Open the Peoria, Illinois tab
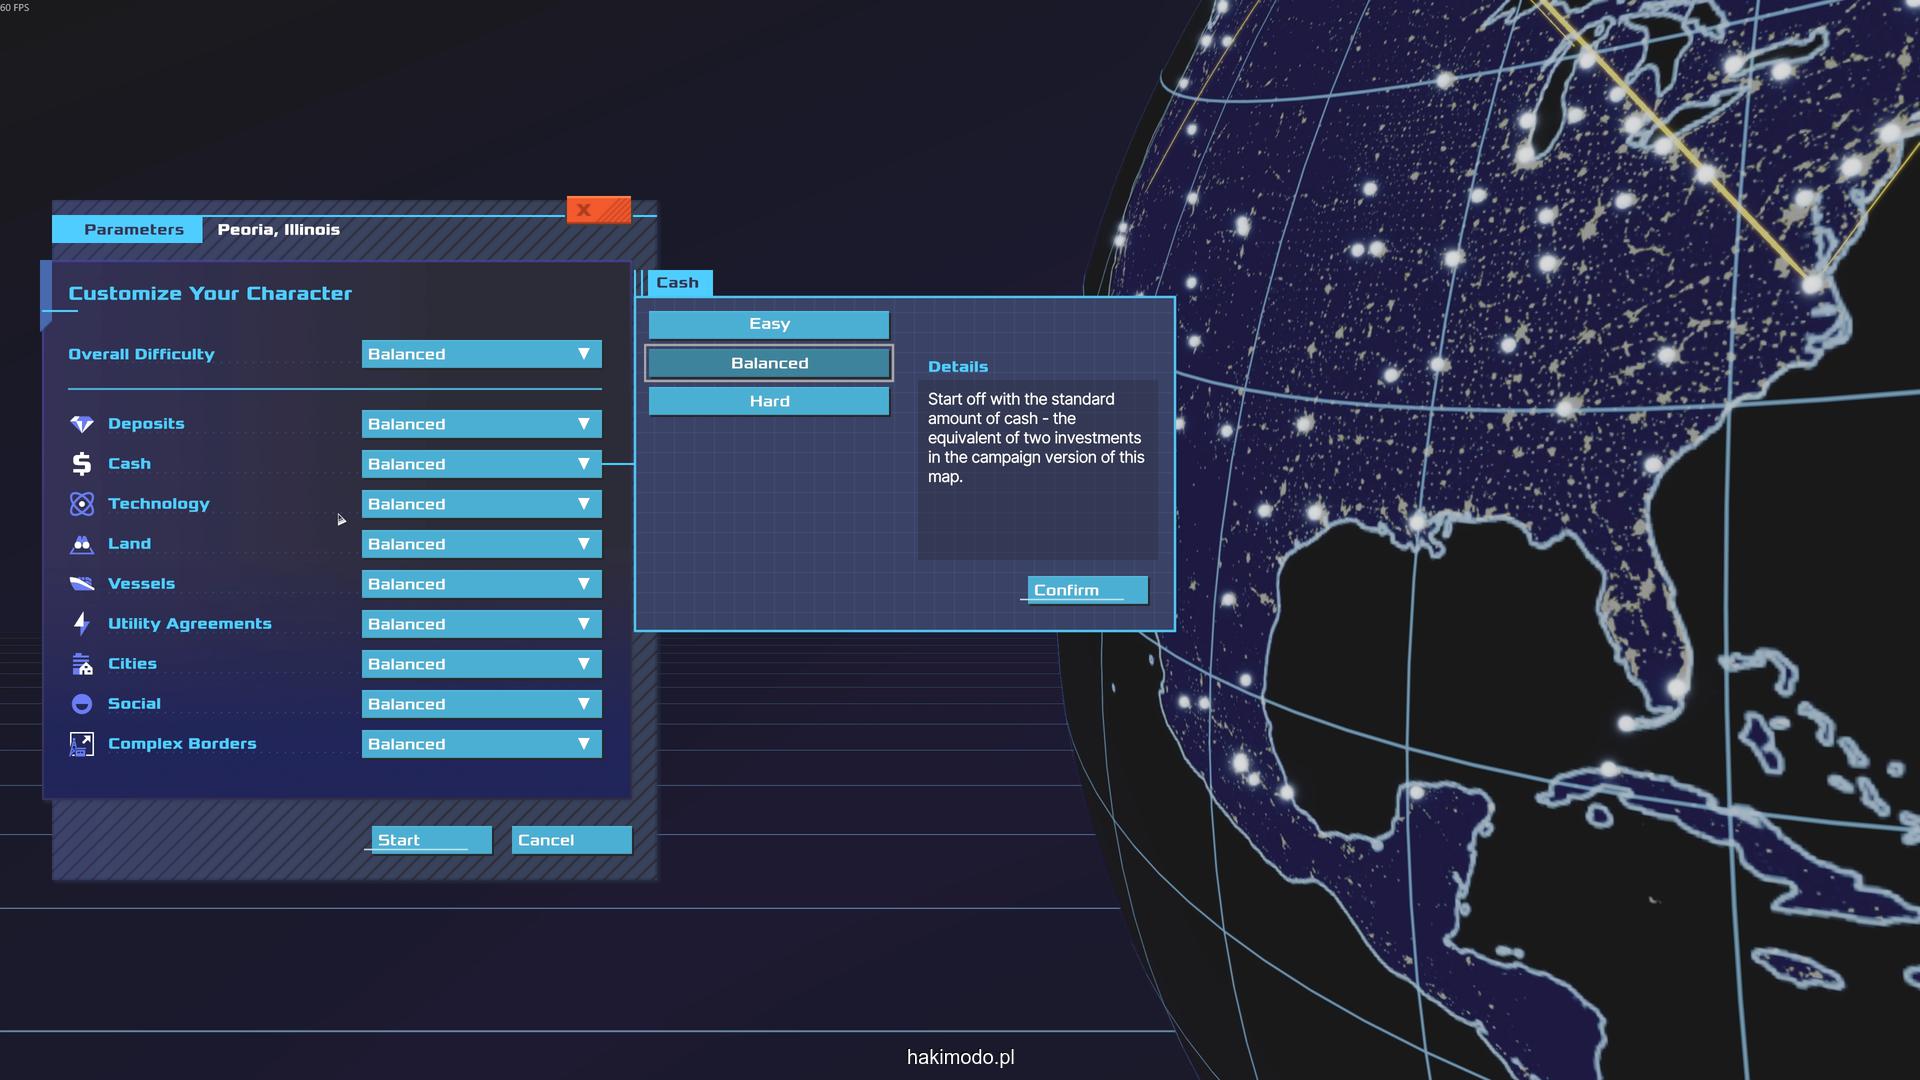Screen dimensions: 1920x1080 coord(278,229)
